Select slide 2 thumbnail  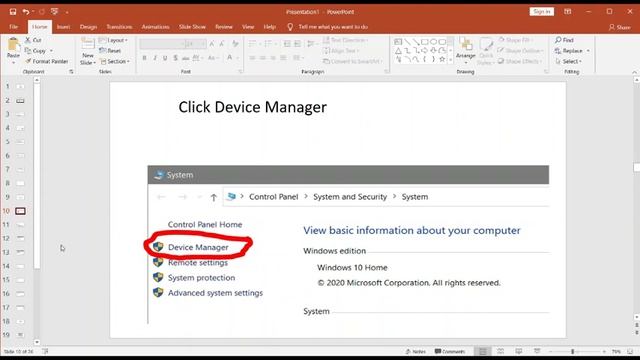20,100
